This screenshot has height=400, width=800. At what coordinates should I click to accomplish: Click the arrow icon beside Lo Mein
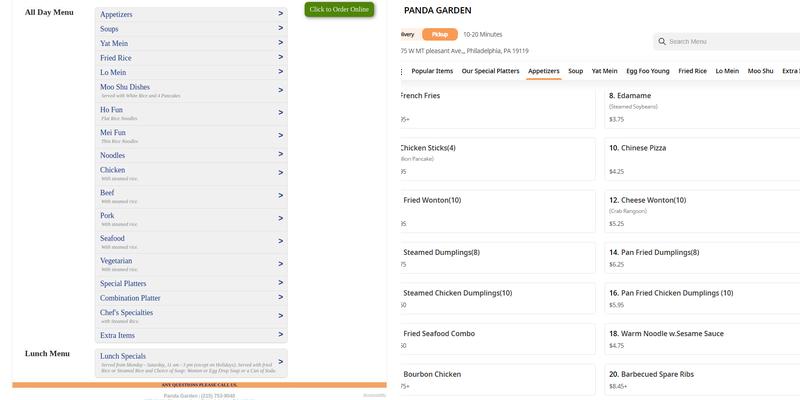pyautogui.click(x=280, y=72)
